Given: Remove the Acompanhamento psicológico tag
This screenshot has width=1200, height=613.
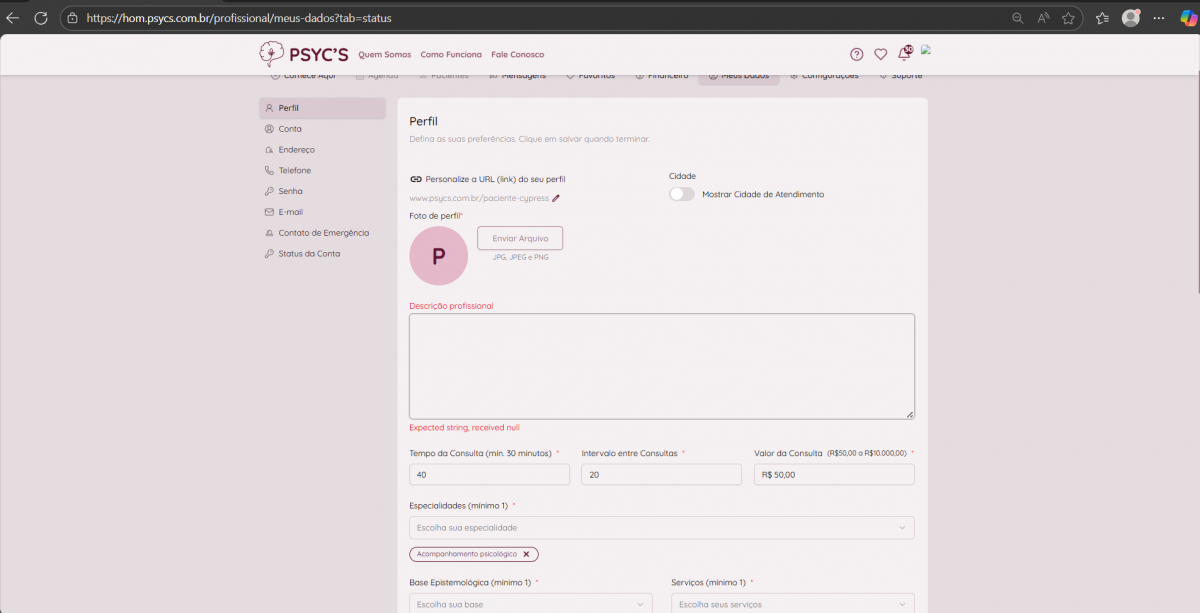Looking at the screenshot, I should [x=526, y=554].
